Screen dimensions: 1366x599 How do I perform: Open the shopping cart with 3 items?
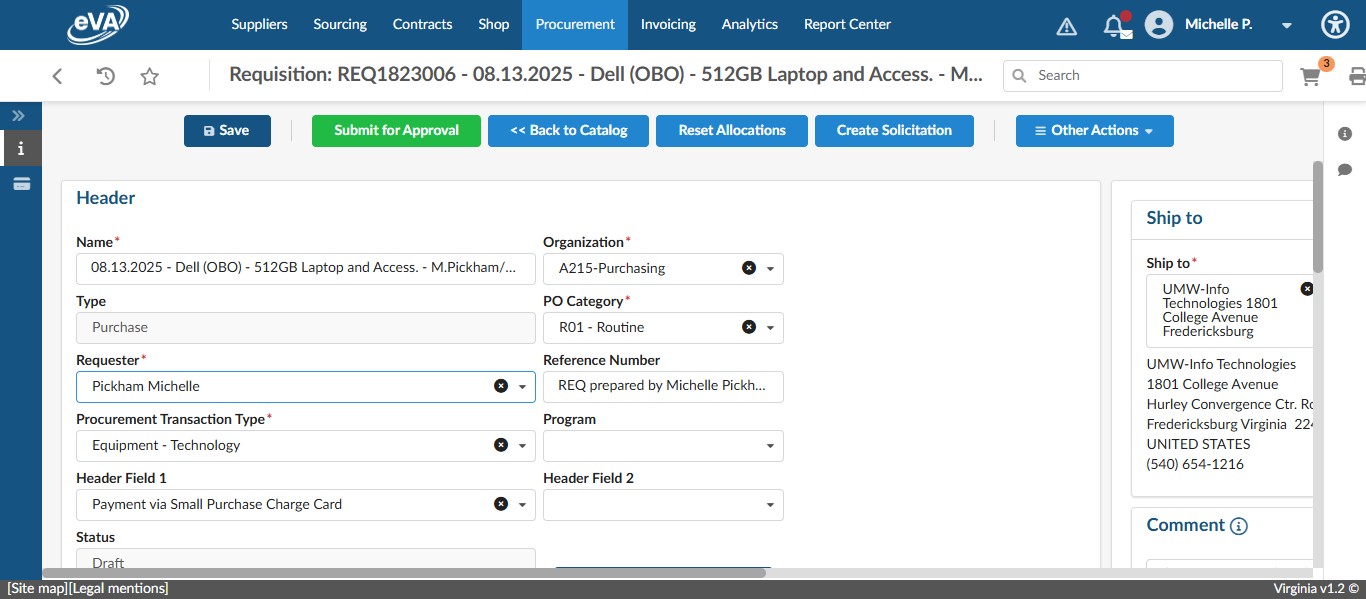coord(1310,77)
